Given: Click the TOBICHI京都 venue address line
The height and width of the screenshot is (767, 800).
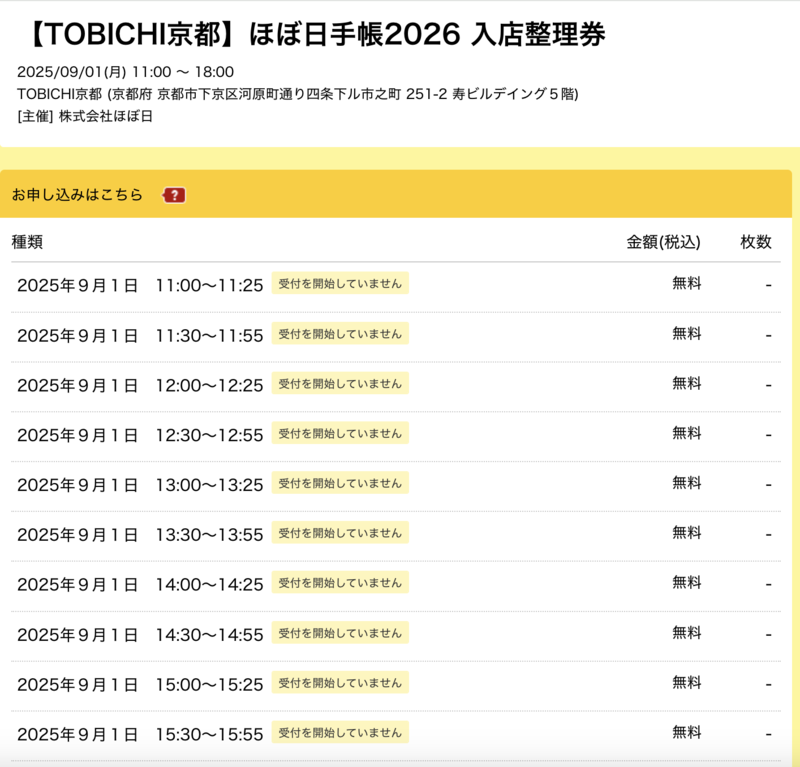Looking at the screenshot, I should pyautogui.click(x=298, y=94).
